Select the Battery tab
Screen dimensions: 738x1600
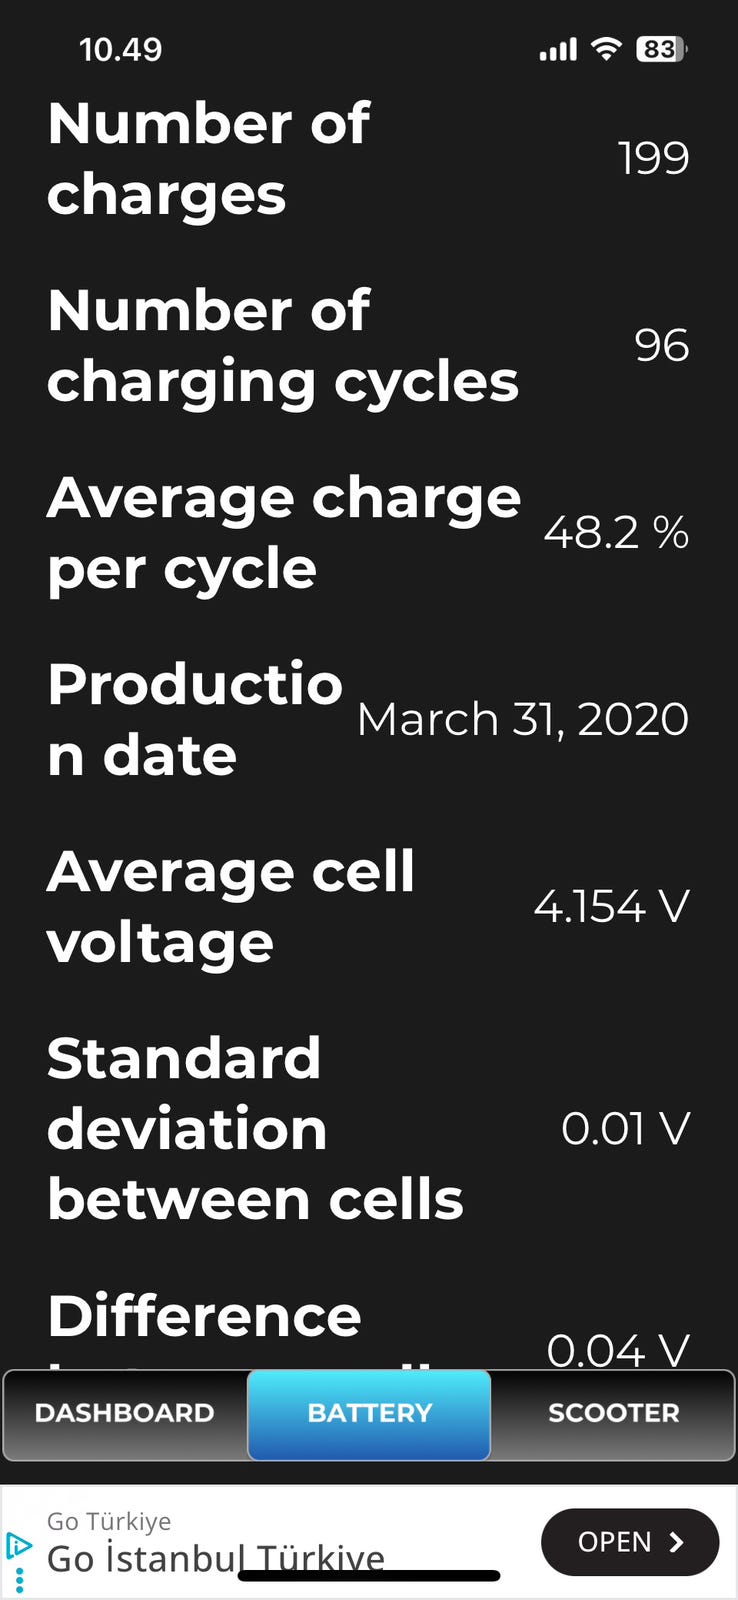[x=369, y=1413]
